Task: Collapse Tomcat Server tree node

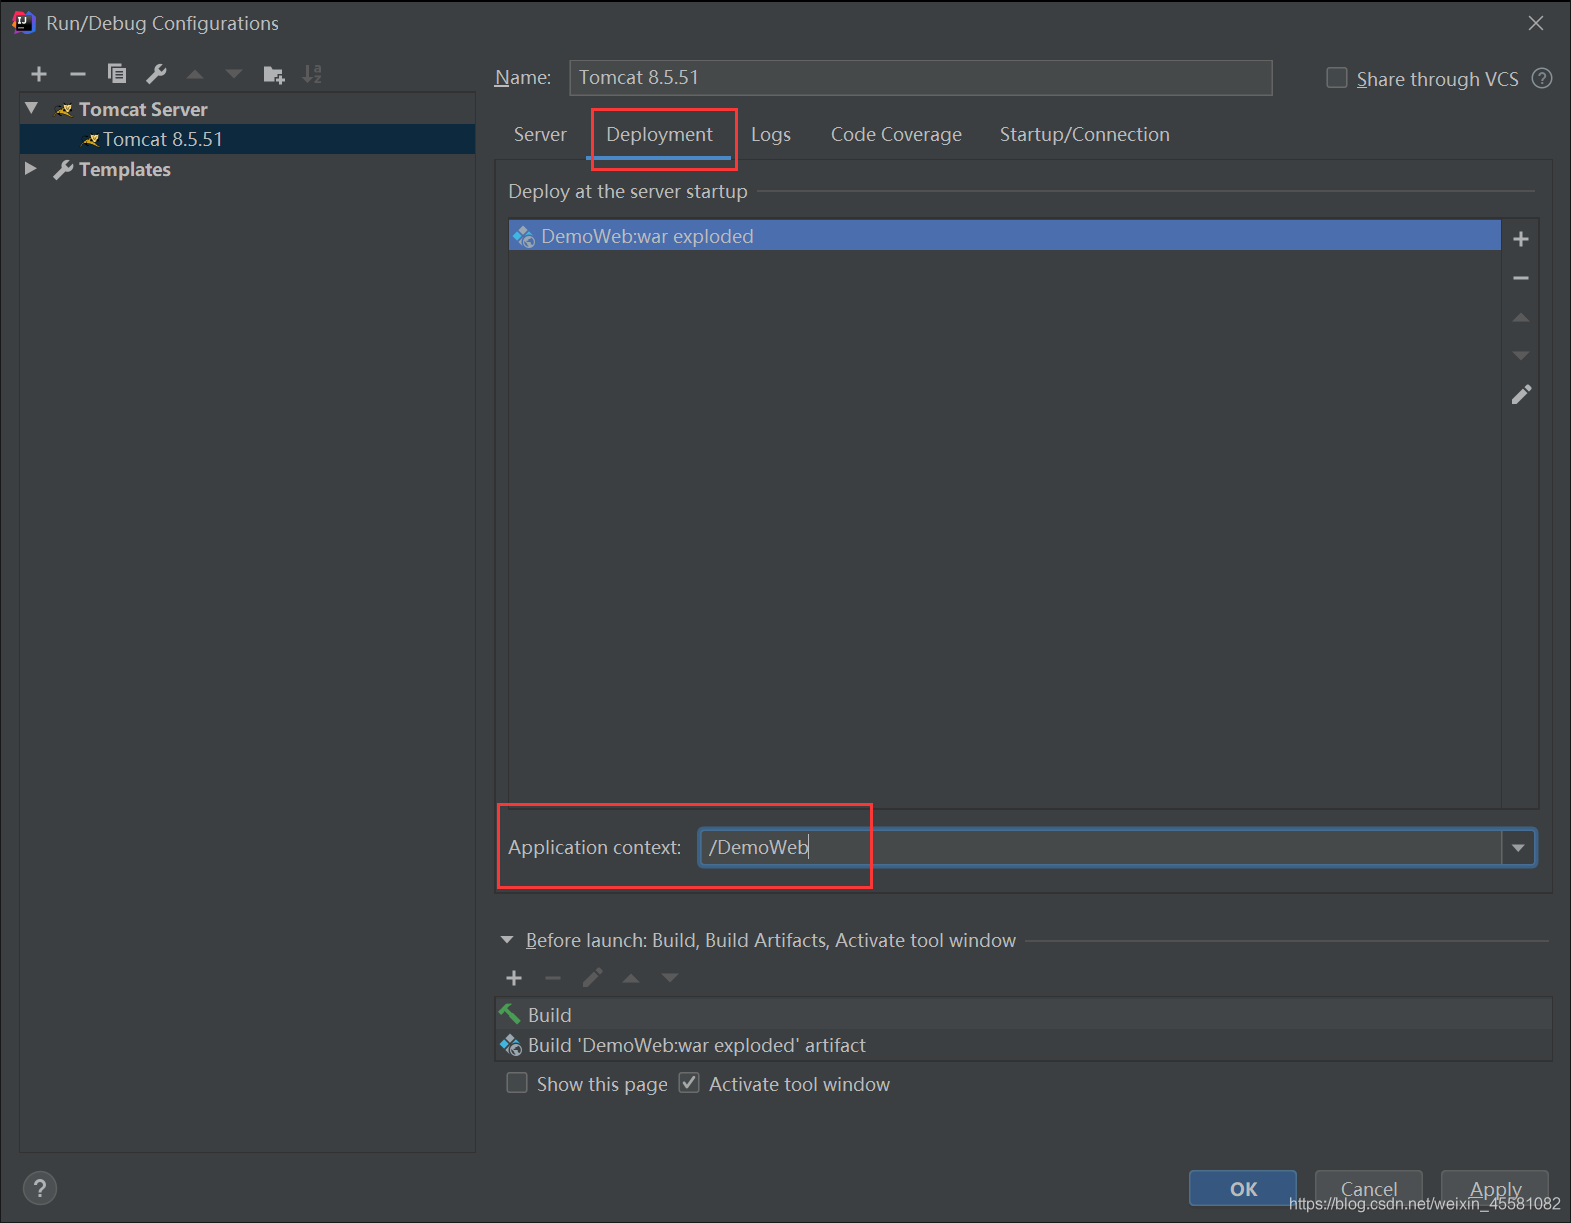Action: [32, 108]
